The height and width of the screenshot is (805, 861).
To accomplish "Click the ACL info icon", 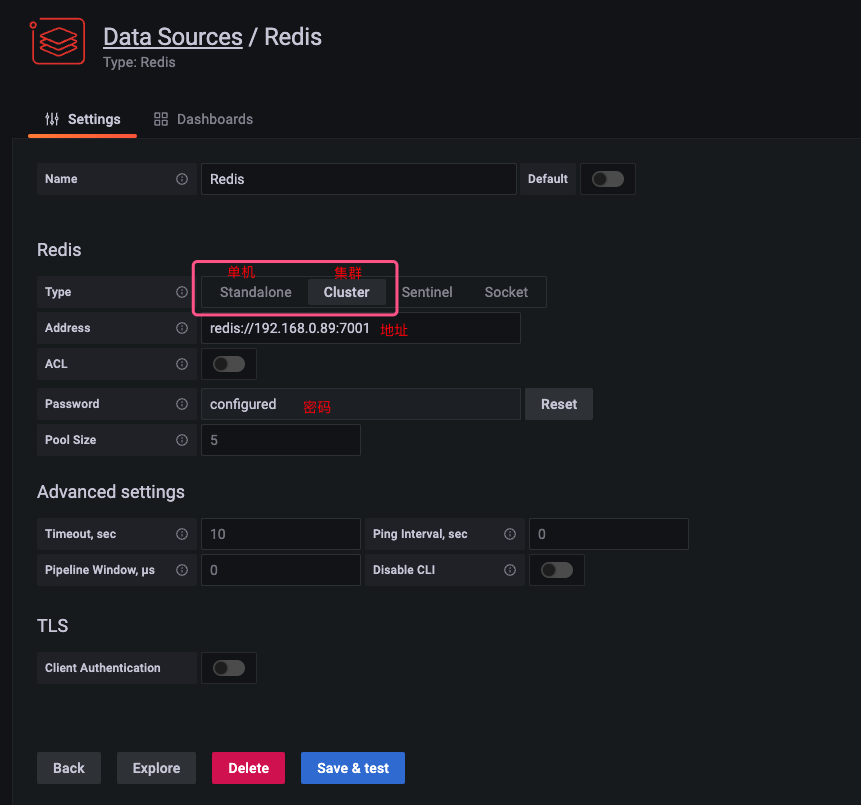I will pos(182,364).
